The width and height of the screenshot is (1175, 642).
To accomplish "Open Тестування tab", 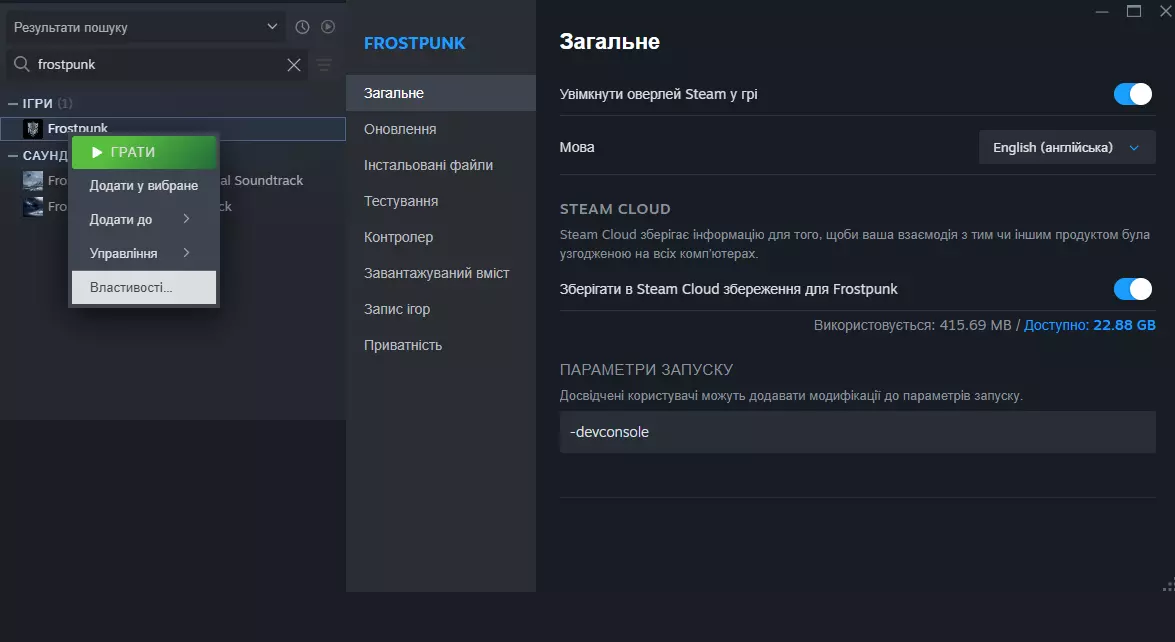I will tap(441, 201).
